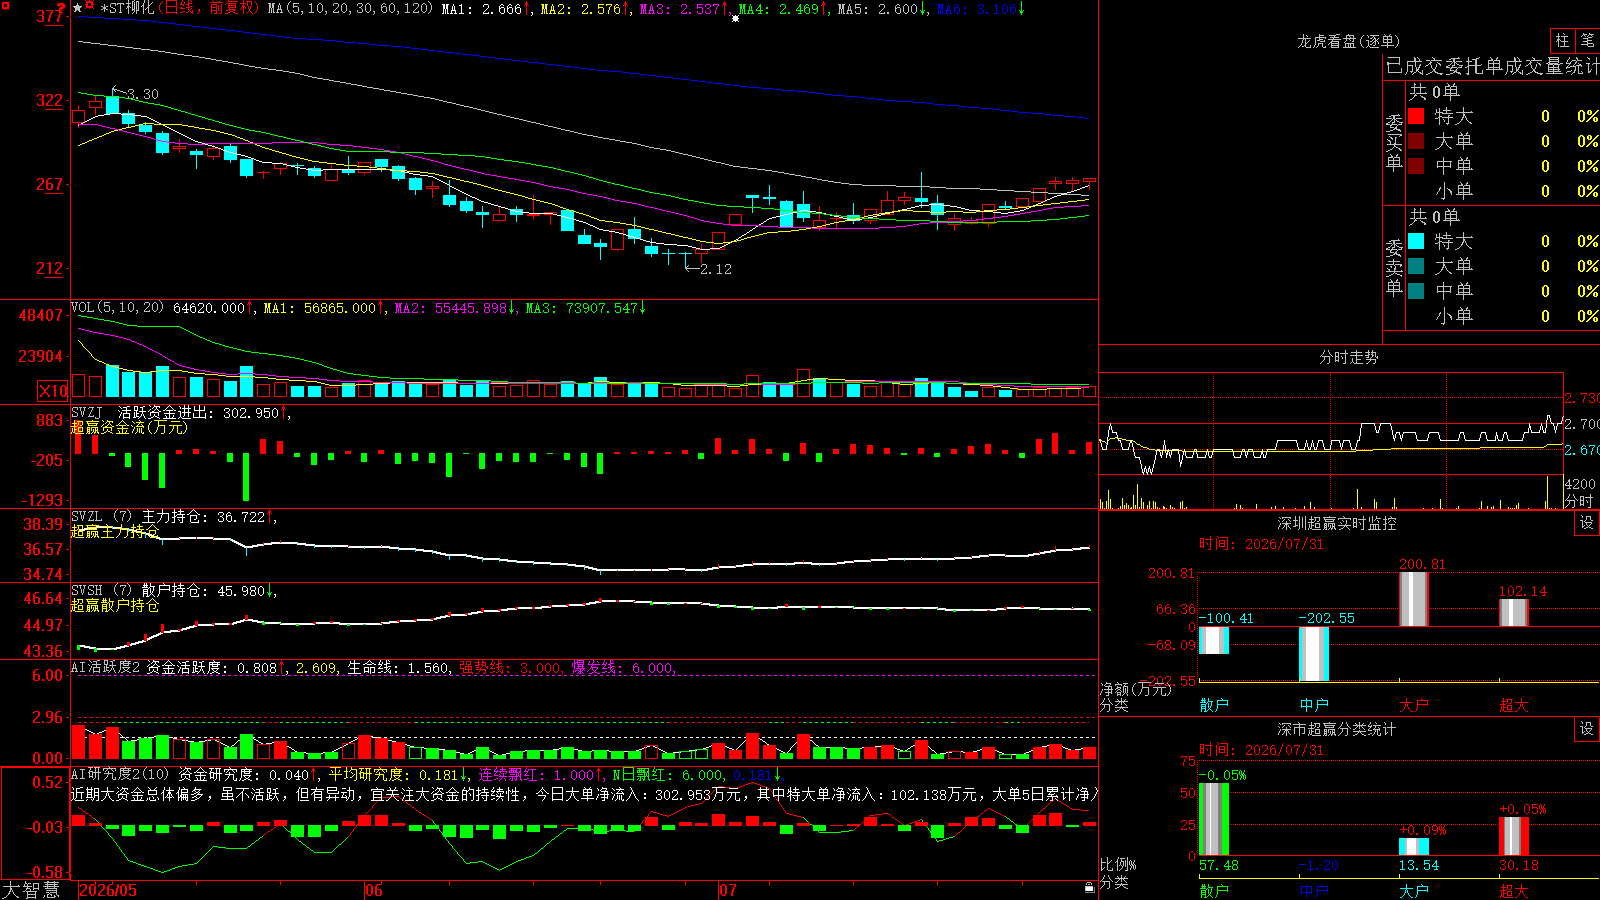Click the 06 month marker on timeline
The image size is (1600, 900).
374,890
